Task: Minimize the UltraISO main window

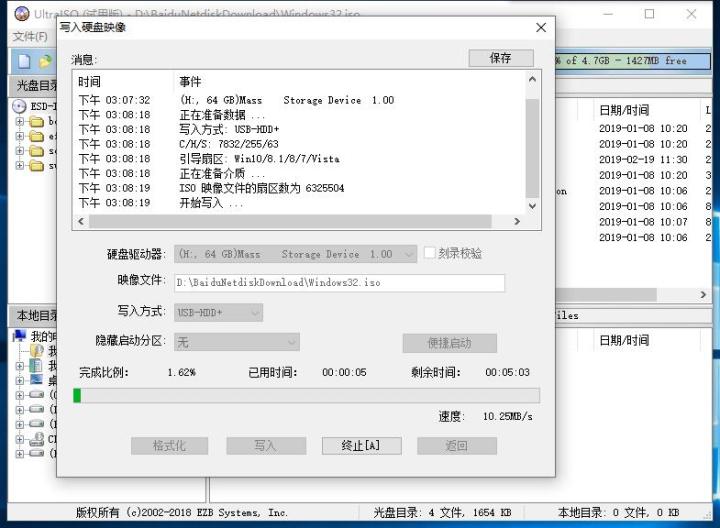Action: [x=608, y=14]
